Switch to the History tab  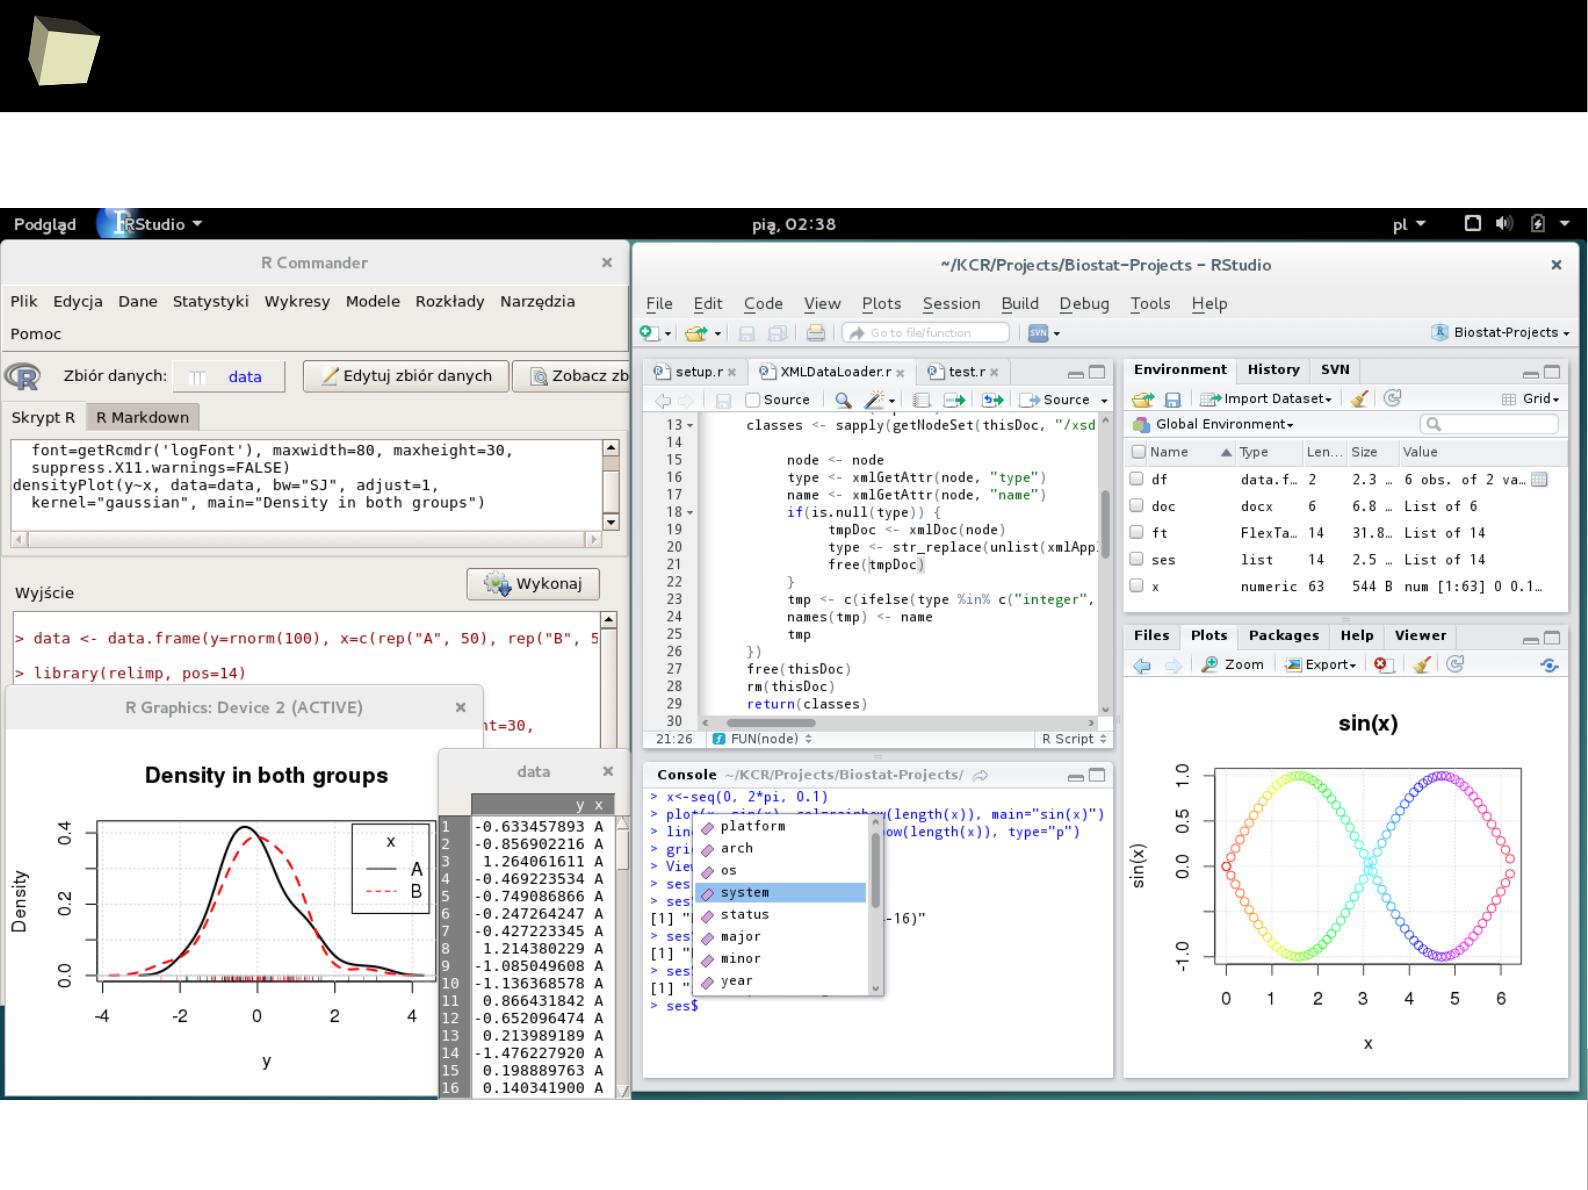tap(1273, 370)
